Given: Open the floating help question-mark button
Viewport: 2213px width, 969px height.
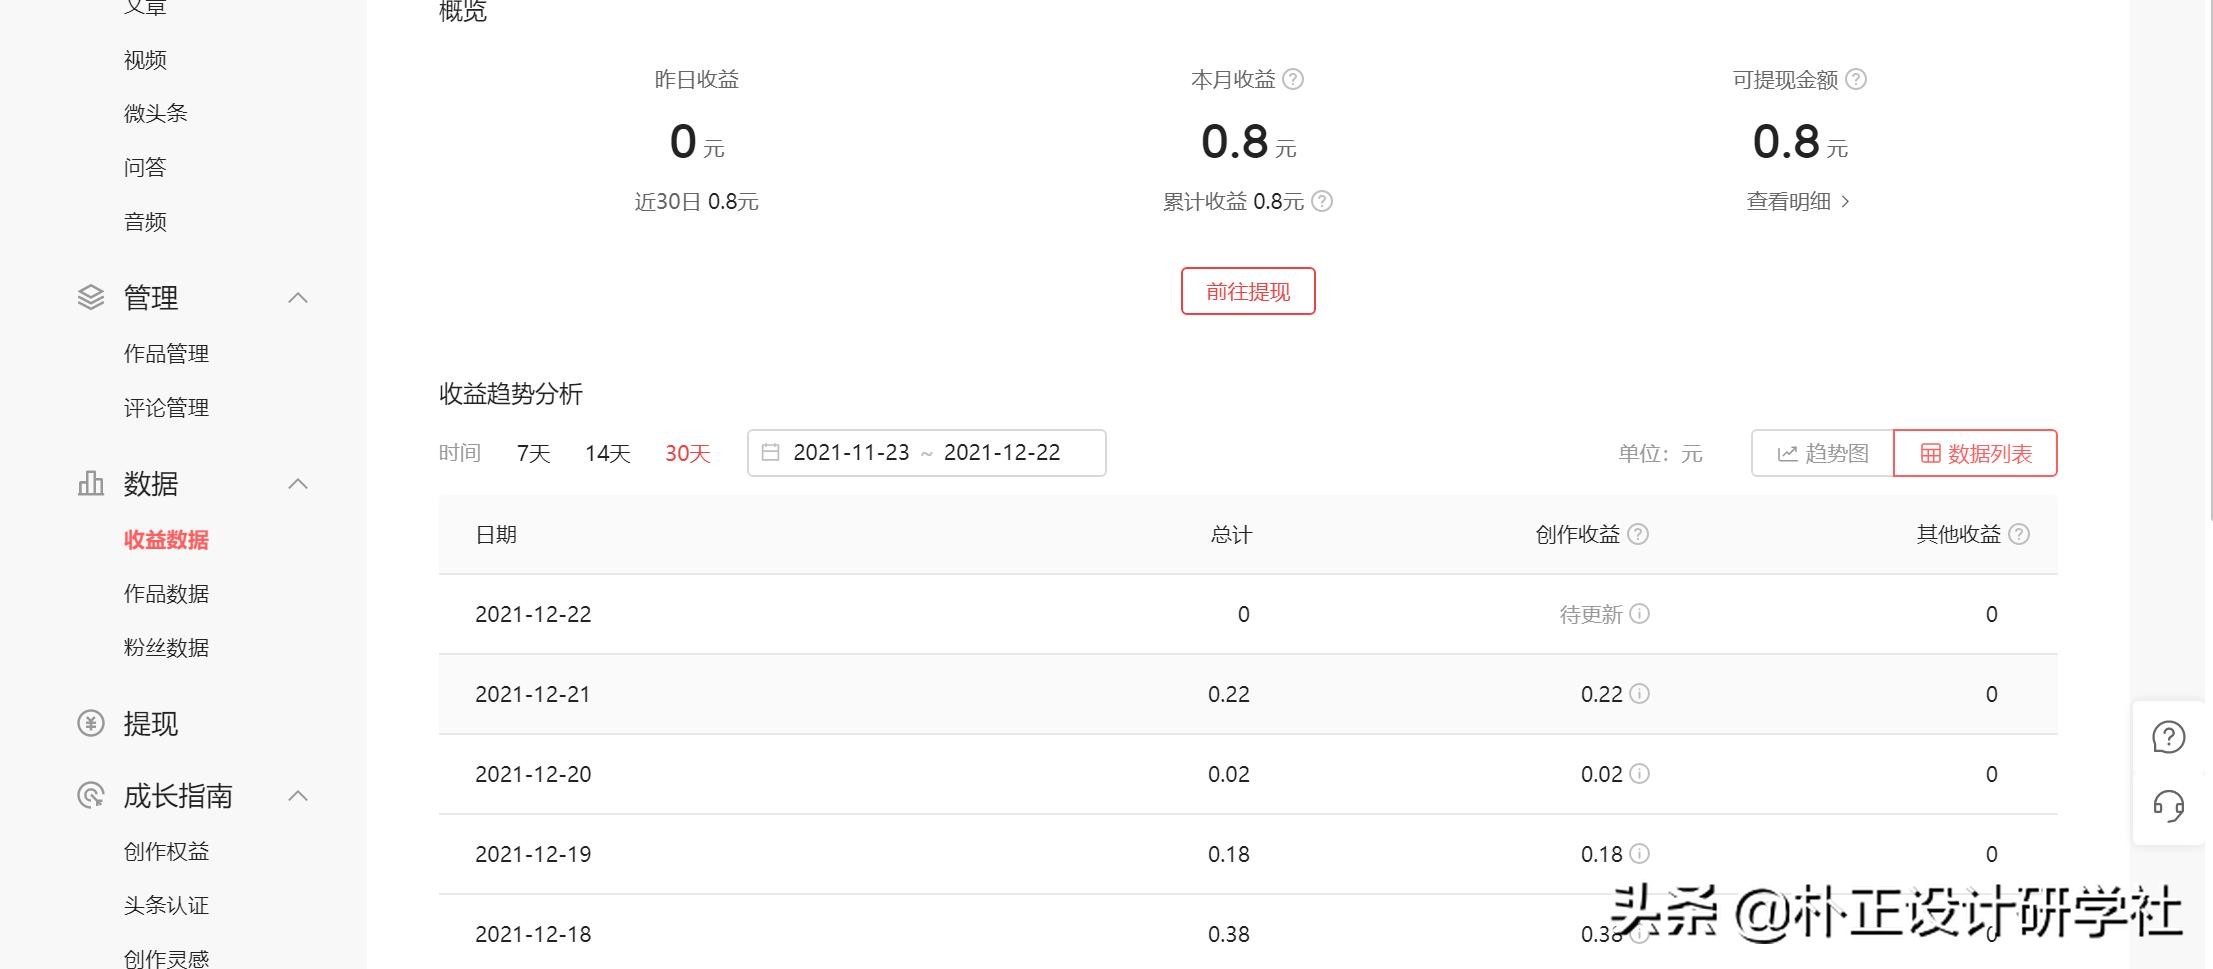Looking at the screenshot, I should pos(2168,737).
